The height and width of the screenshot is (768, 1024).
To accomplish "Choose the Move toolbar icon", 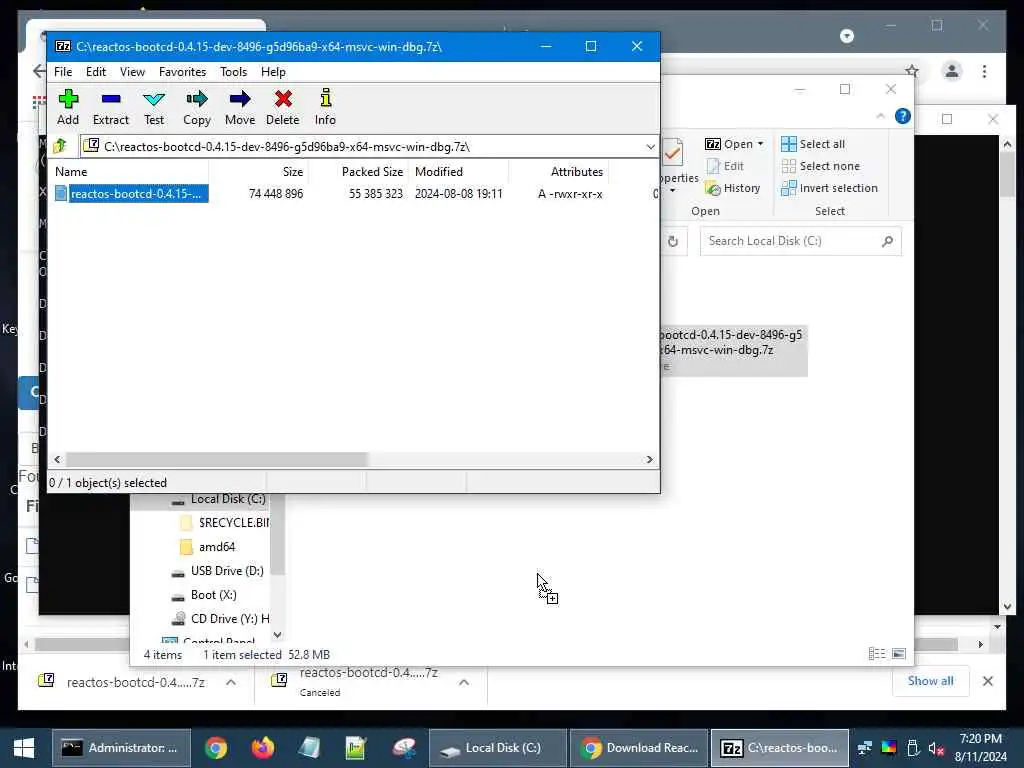I will tap(240, 107).
